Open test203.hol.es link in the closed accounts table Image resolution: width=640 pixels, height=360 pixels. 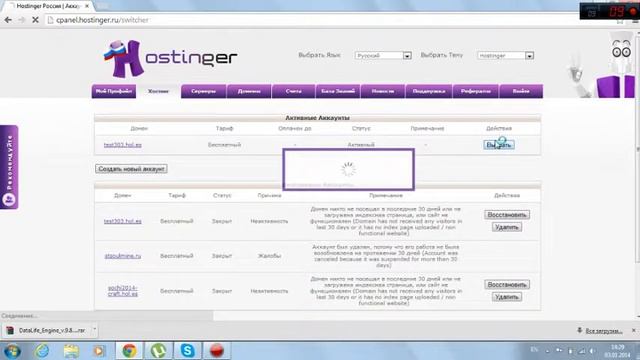[x=122, y=221]
